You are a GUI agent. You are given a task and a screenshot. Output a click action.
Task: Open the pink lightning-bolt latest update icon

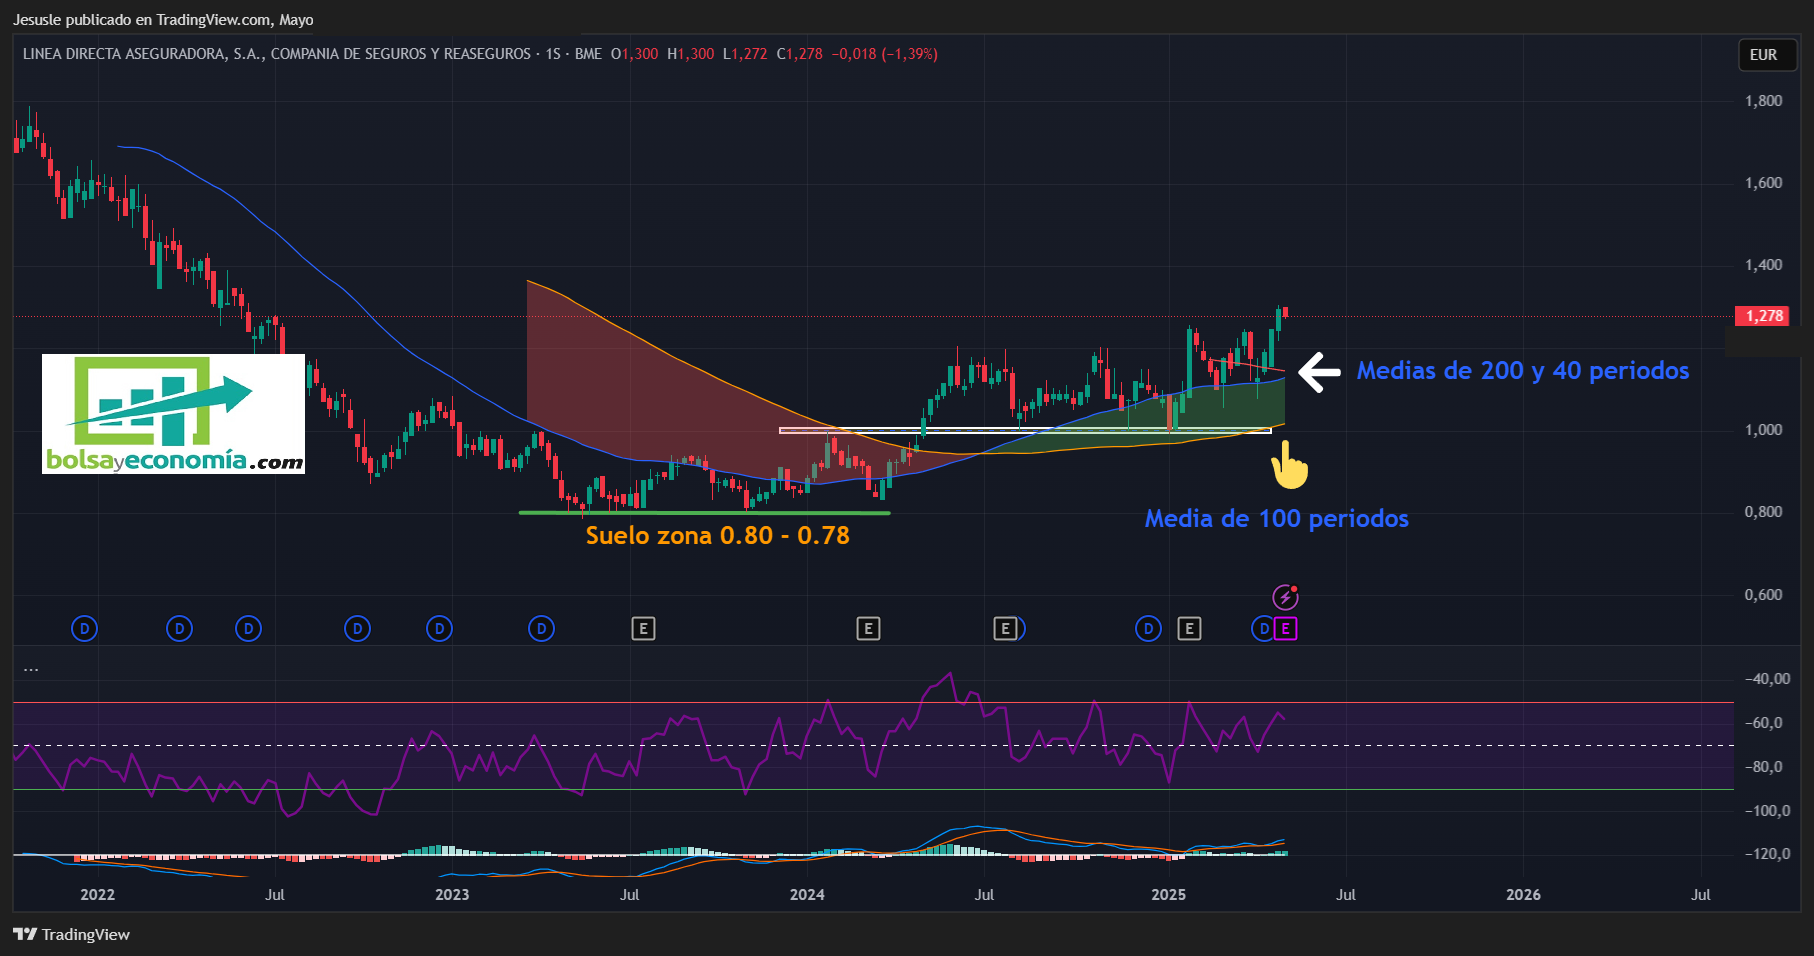point(1285,597)
